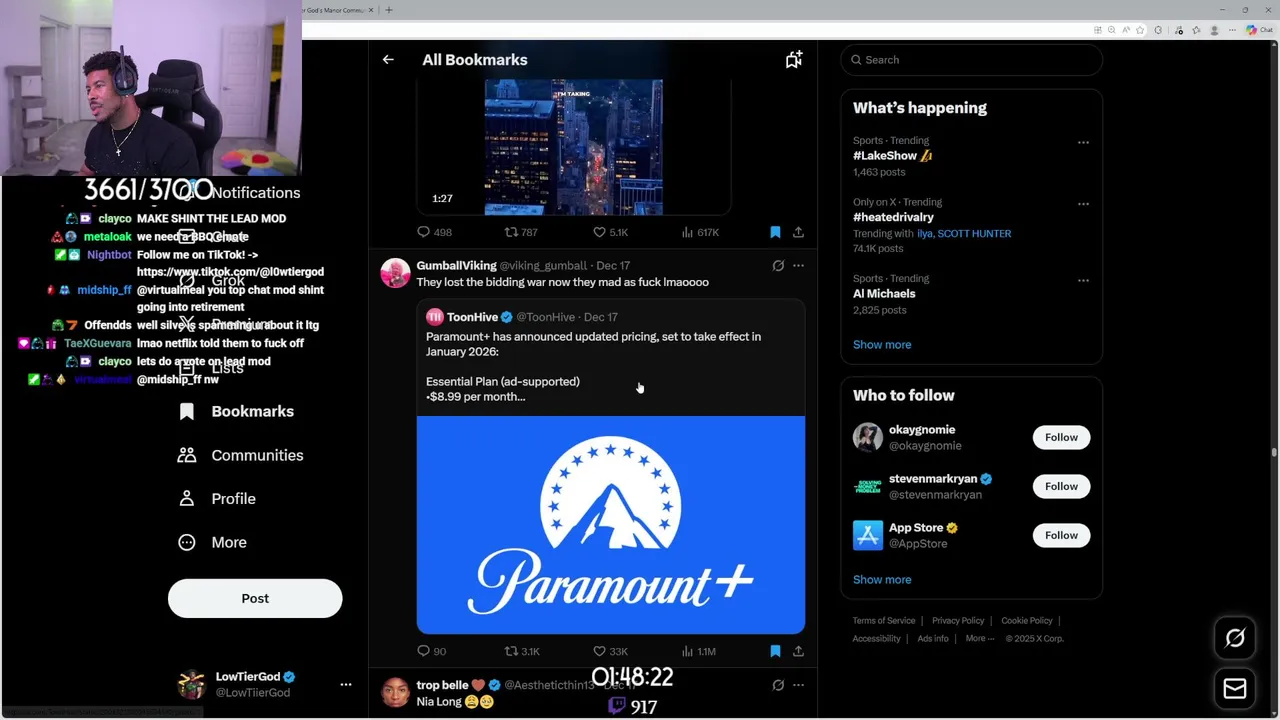Like GumballViking's post with 33K likes
Viewport: 1280px width, 720px height.
[x=610, y=651]
